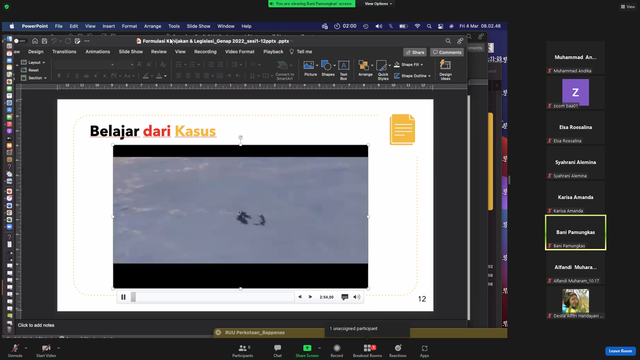Click the green Share Screen button
The height and width of the screenshot is (360, 640).
point(307,351)
